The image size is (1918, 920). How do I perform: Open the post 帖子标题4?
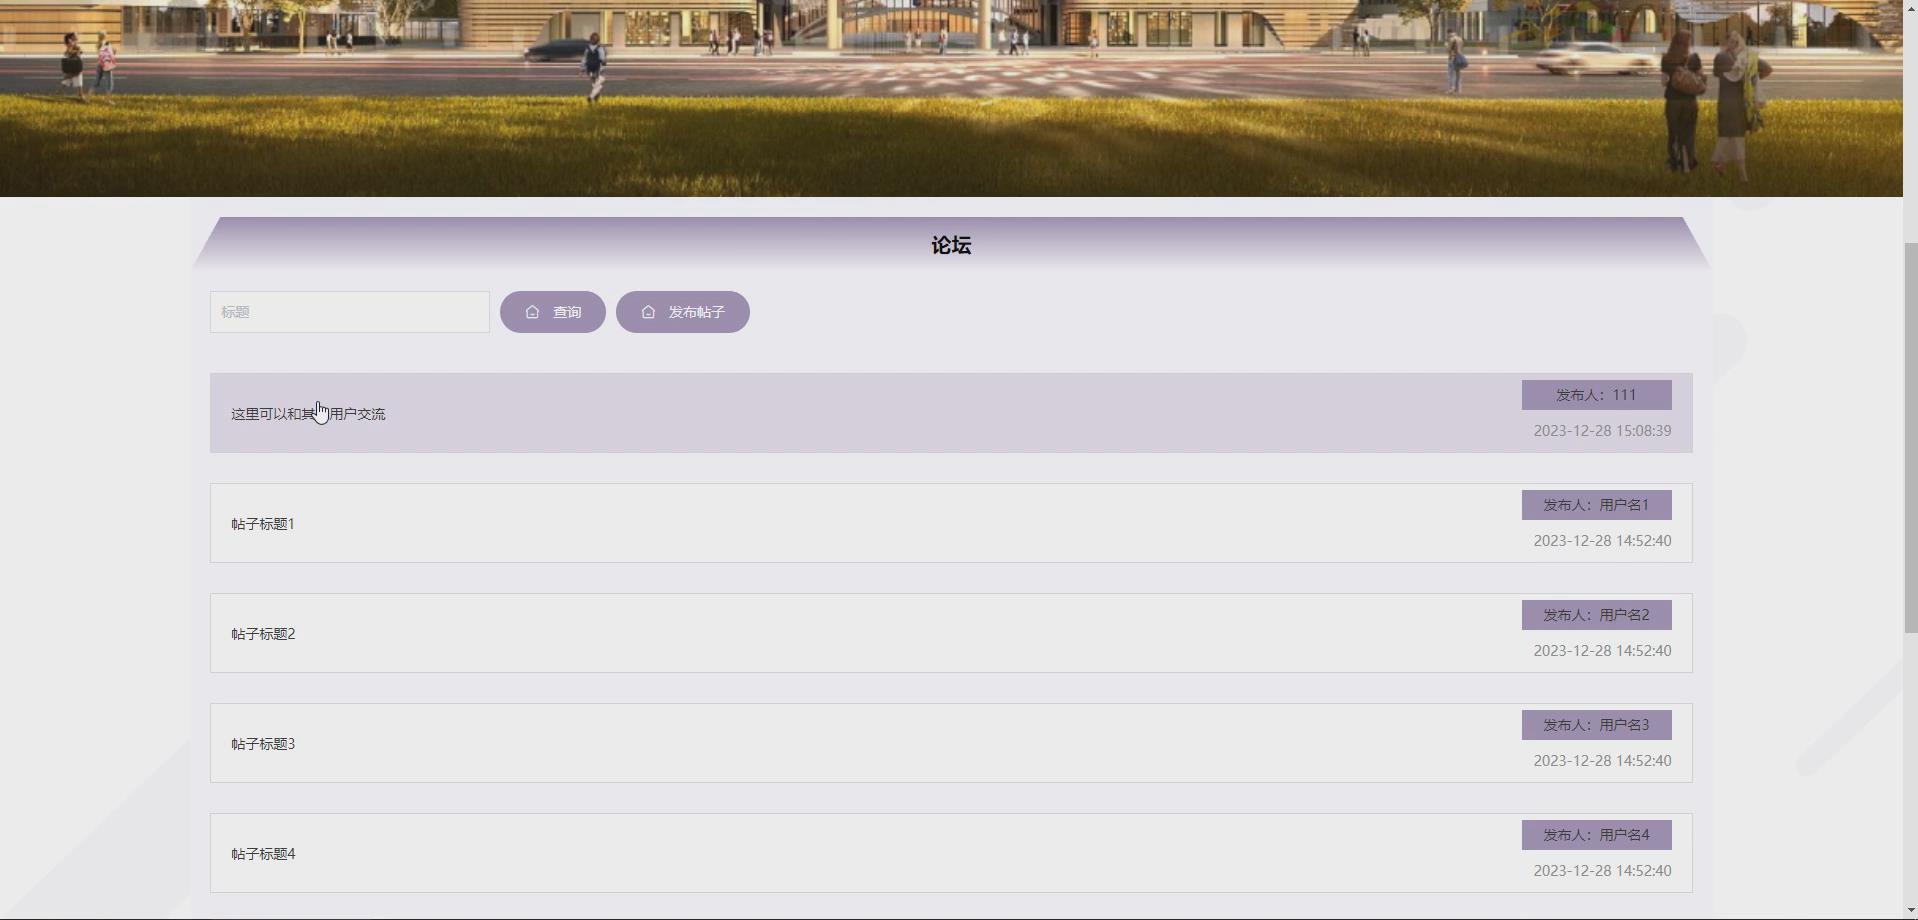pyautogui.click(x=951, y=853)
